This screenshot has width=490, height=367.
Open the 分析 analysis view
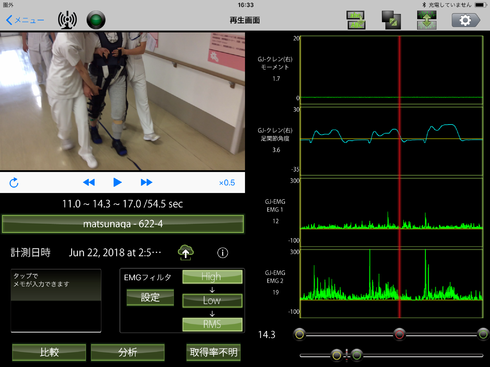(128, 352)
